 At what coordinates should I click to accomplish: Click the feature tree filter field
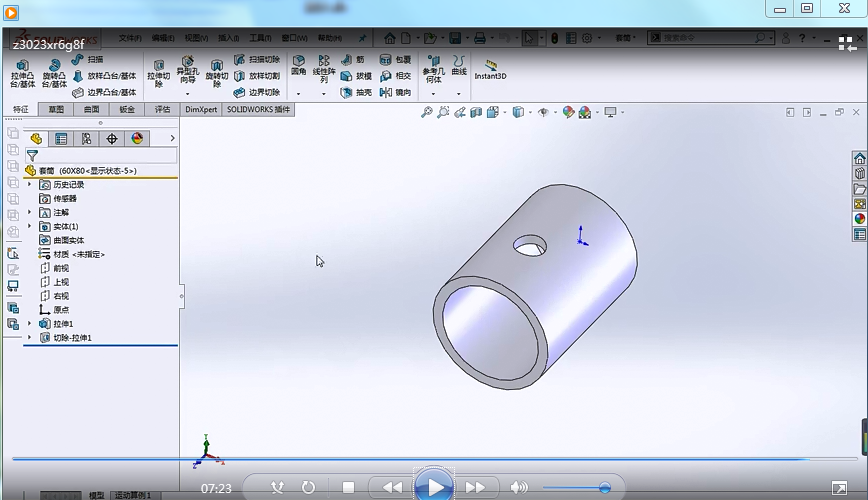(105, 156)
